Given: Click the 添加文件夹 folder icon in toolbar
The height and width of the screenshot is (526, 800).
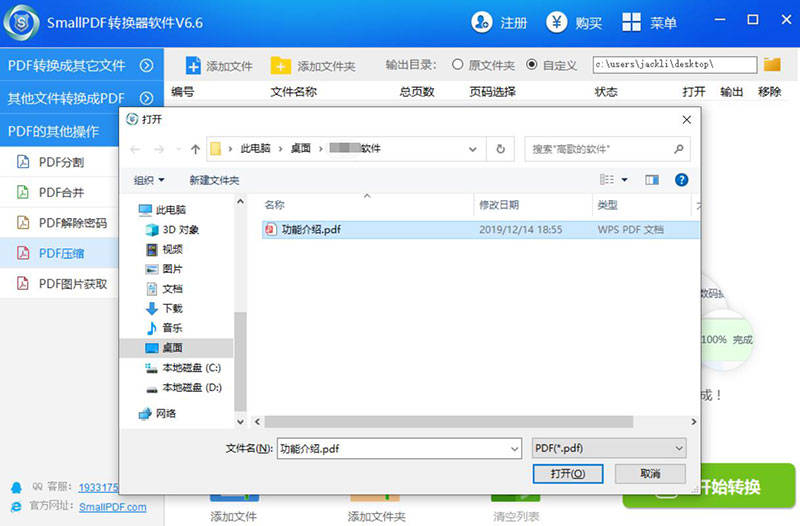Looking at the screenshot, I should point(280,65).
